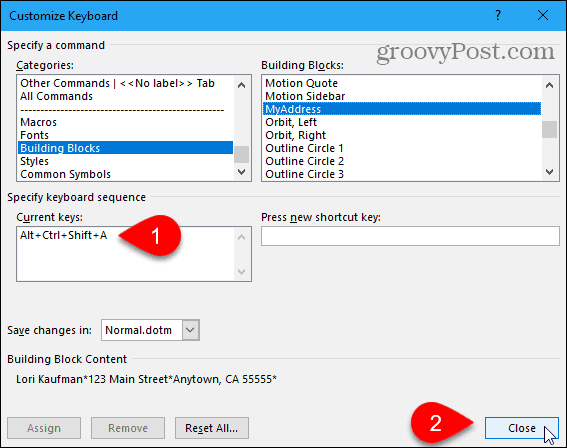
Task: Click the Help question mark icon
Action: [498, 16]
